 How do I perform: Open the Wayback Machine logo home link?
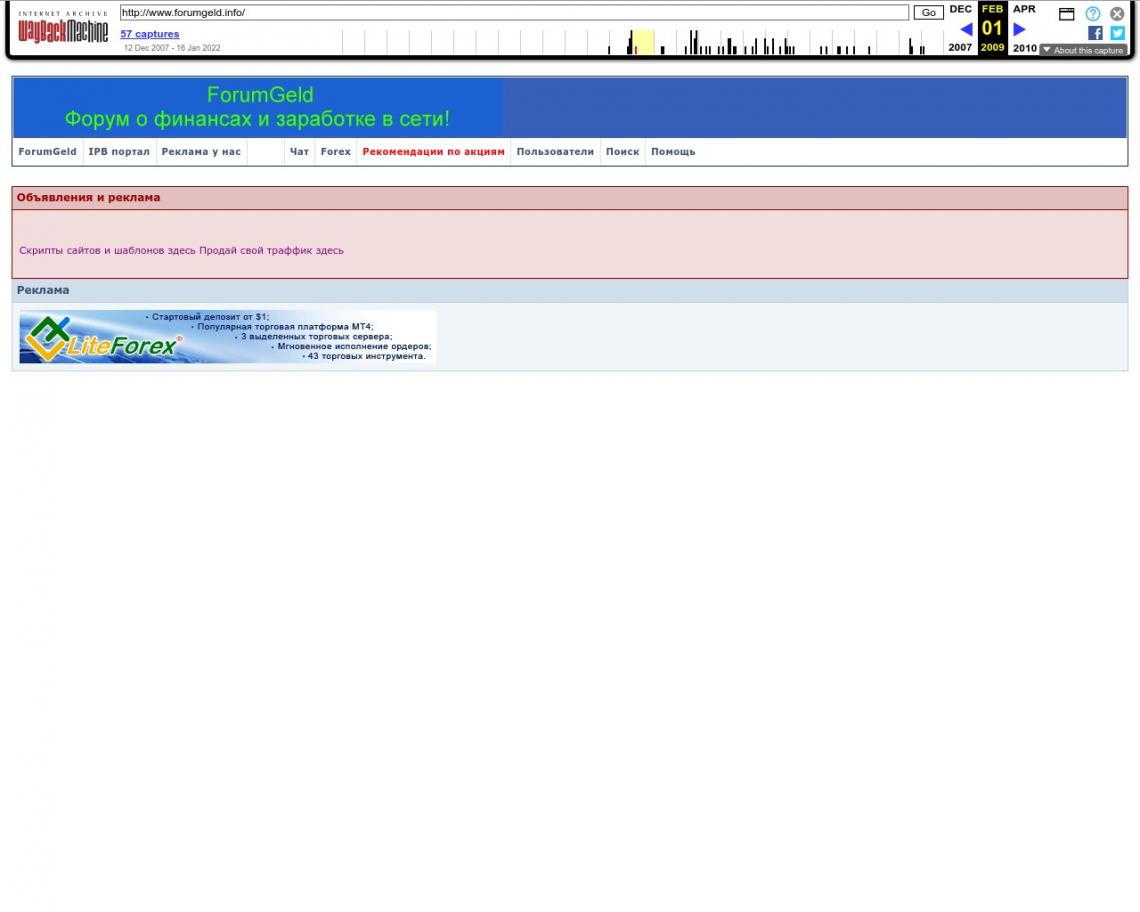click(x=63, y=29)
